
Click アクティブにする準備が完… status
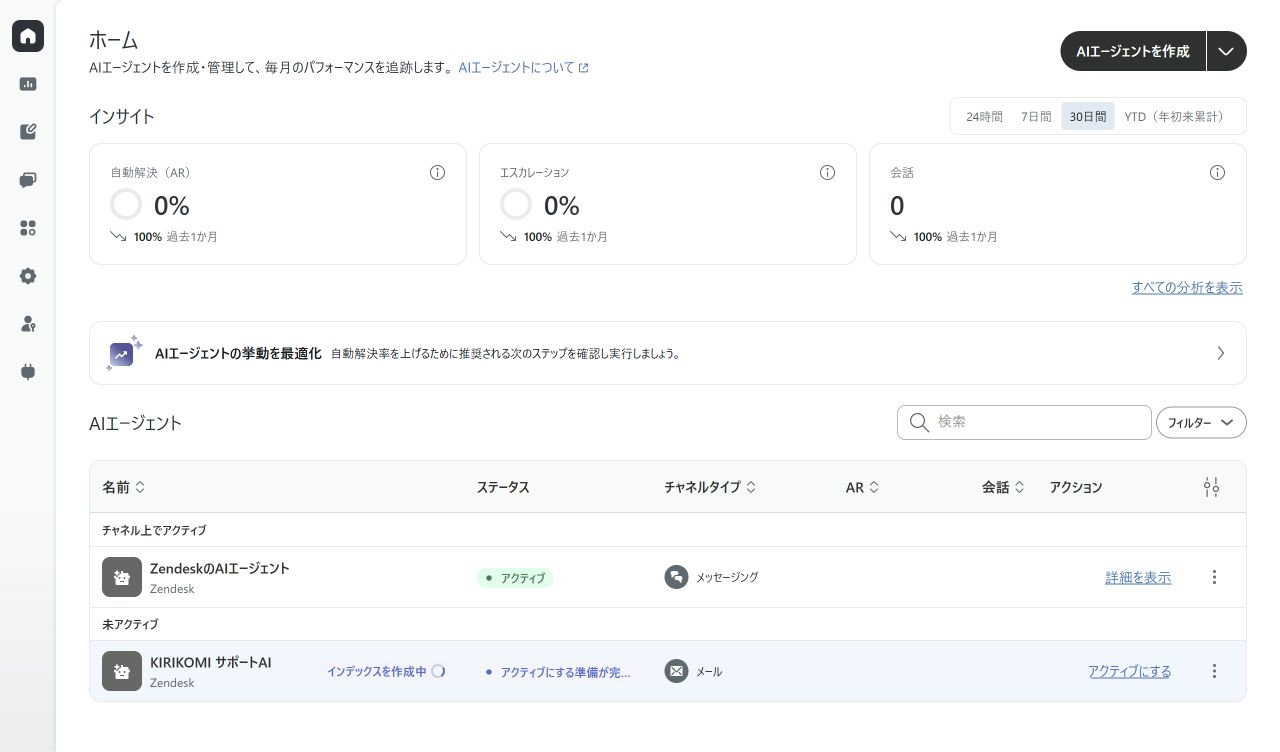pyautogui.click(x=558, y=672)
